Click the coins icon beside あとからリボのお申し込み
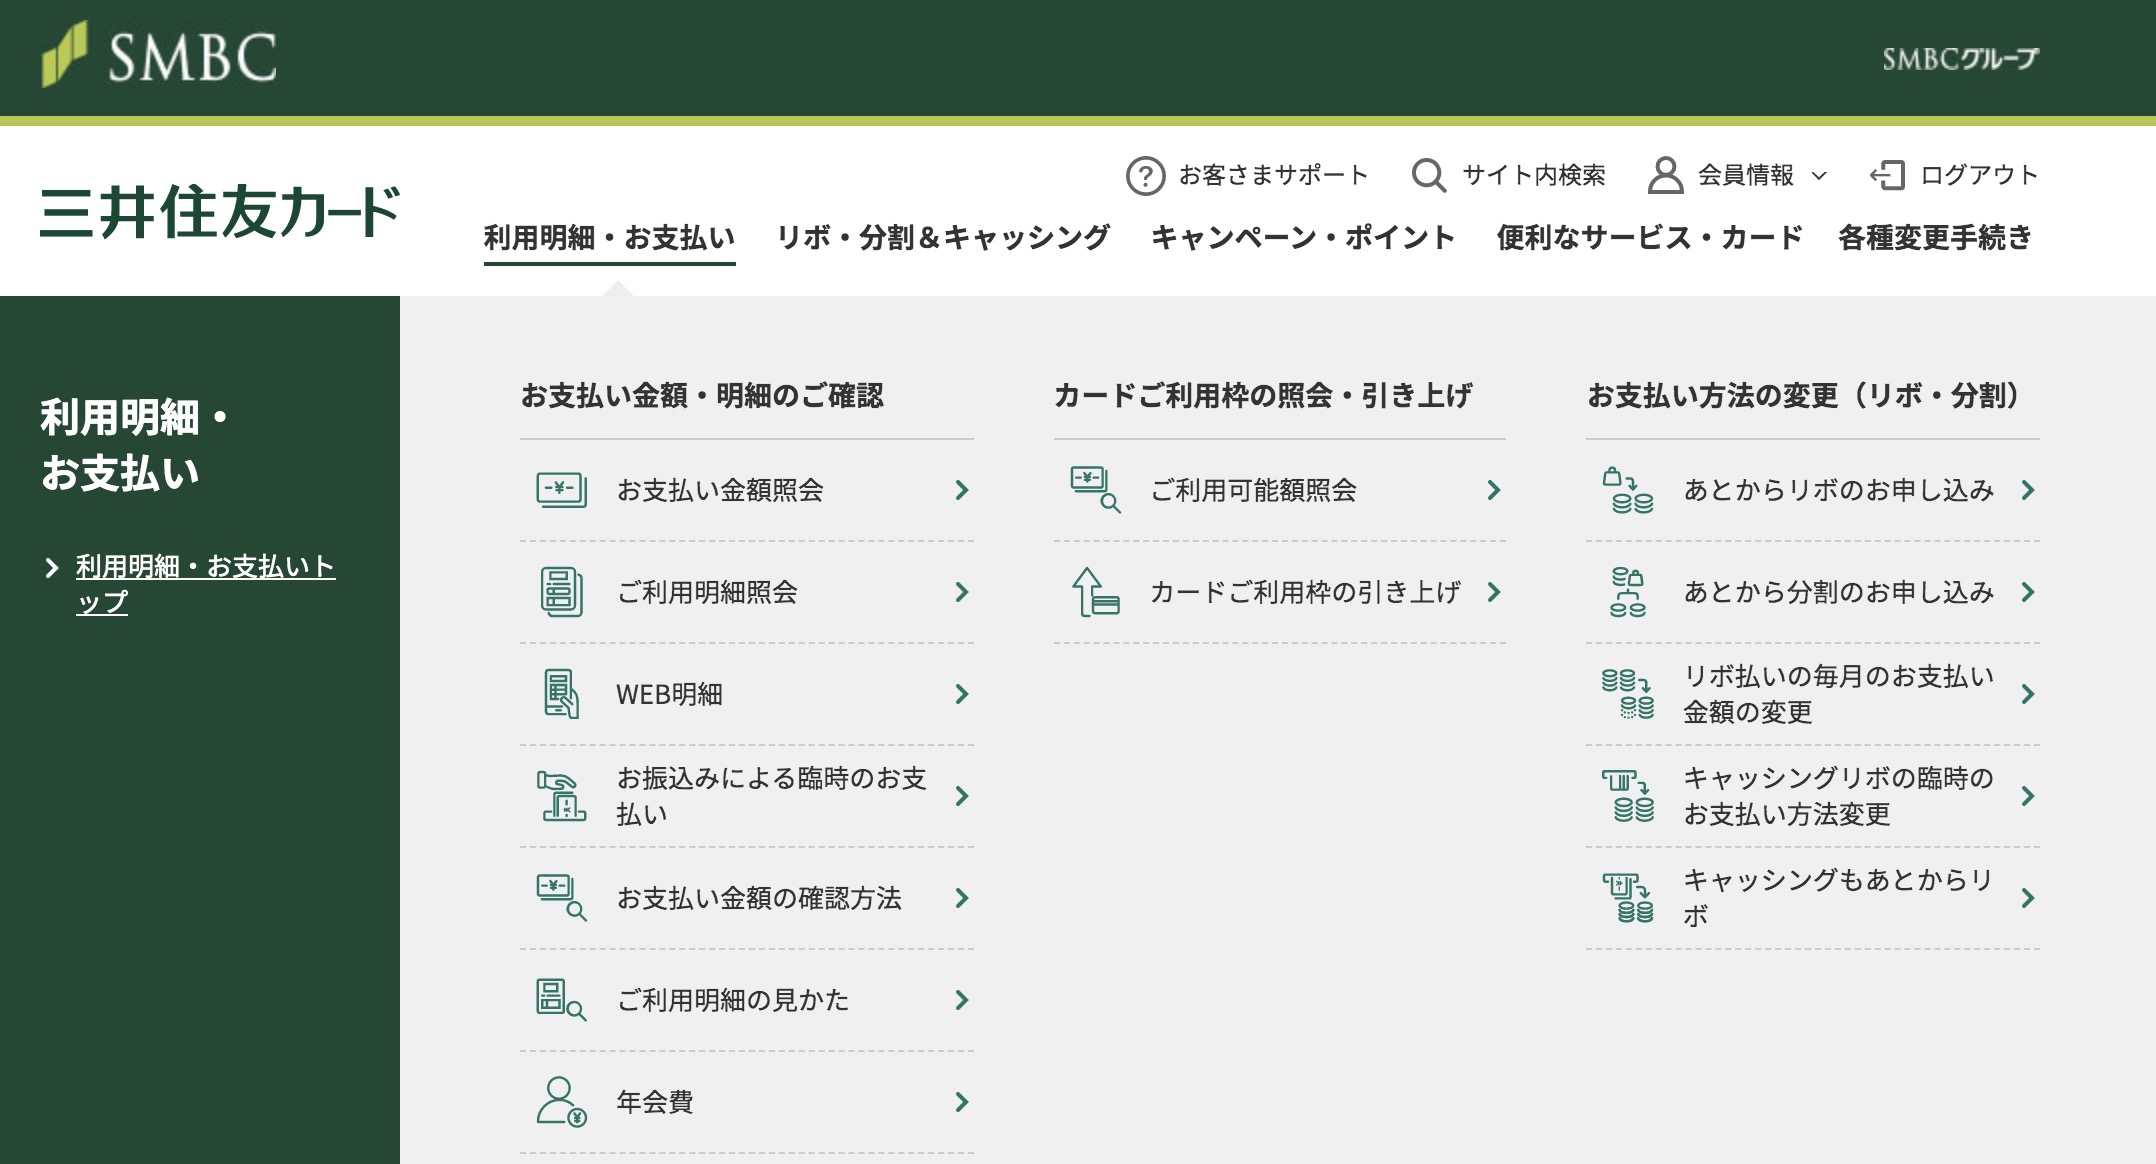 tap(1628, 490)
